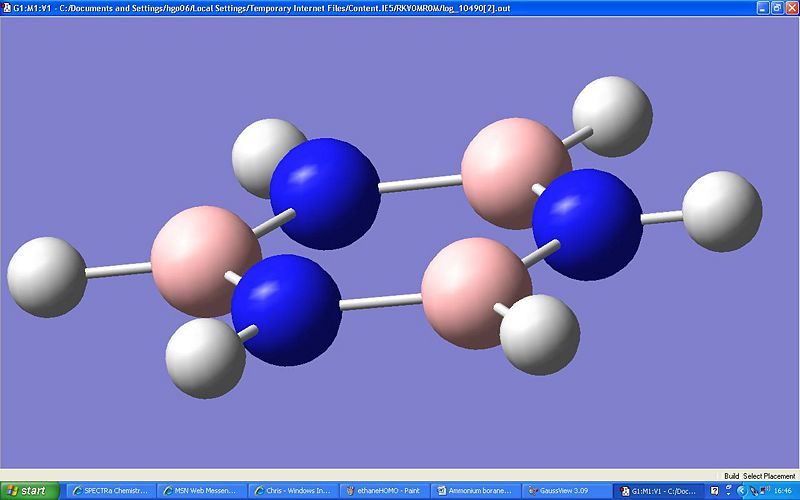Click the help question-mark tray icon

tap(715, 491)
